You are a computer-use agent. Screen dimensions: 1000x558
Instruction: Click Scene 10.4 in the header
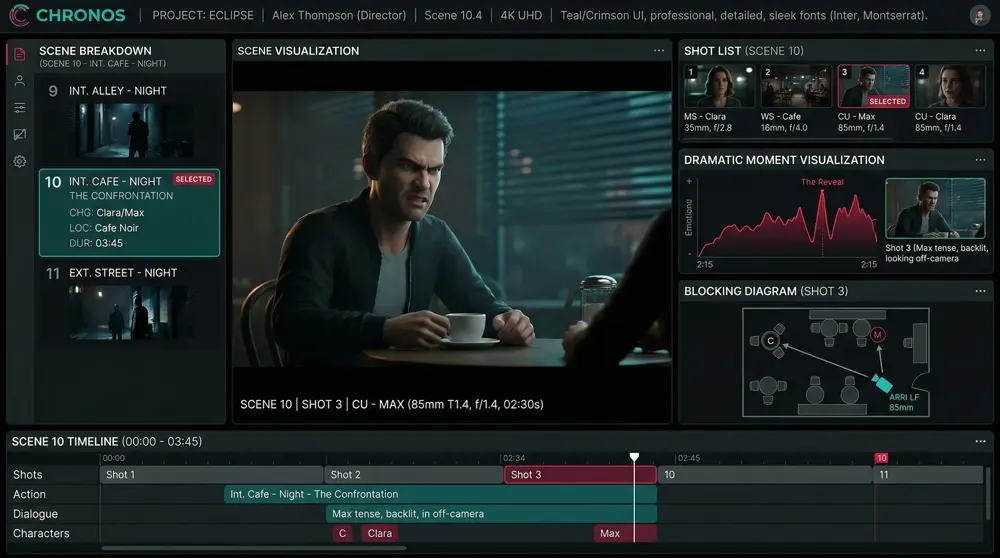(453, 15)
